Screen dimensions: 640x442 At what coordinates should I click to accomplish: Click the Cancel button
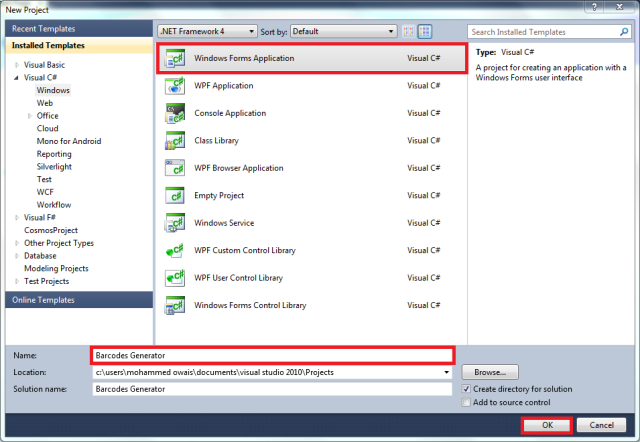coord(601,425)
